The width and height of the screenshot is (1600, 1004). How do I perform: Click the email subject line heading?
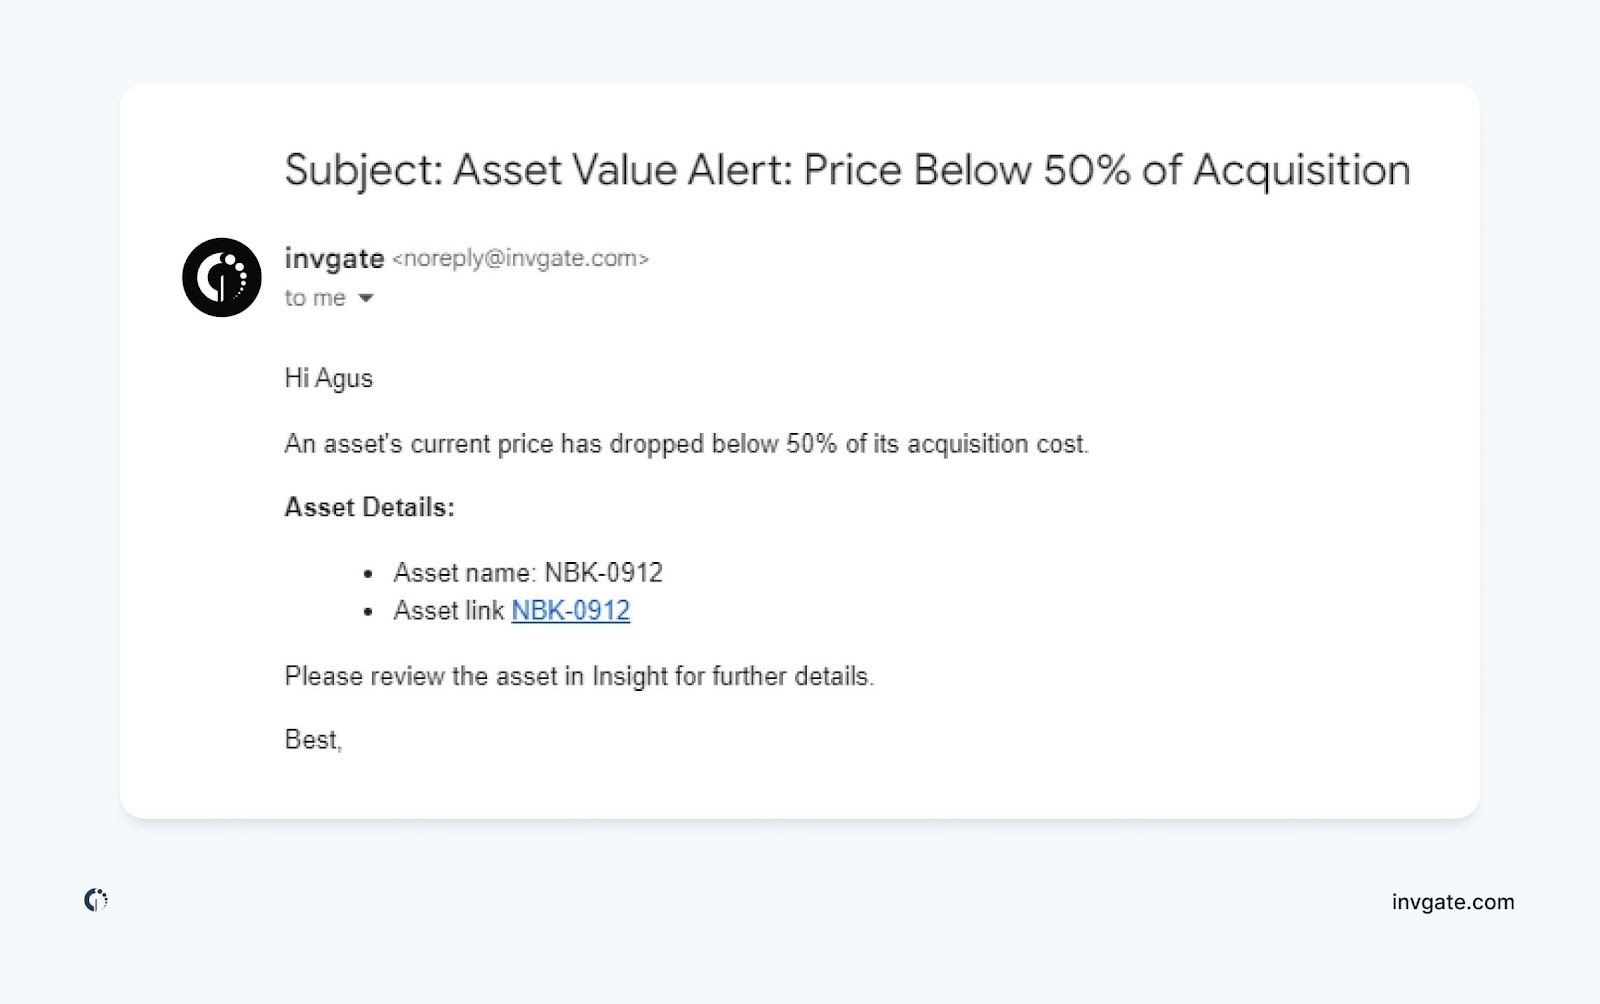846,170
